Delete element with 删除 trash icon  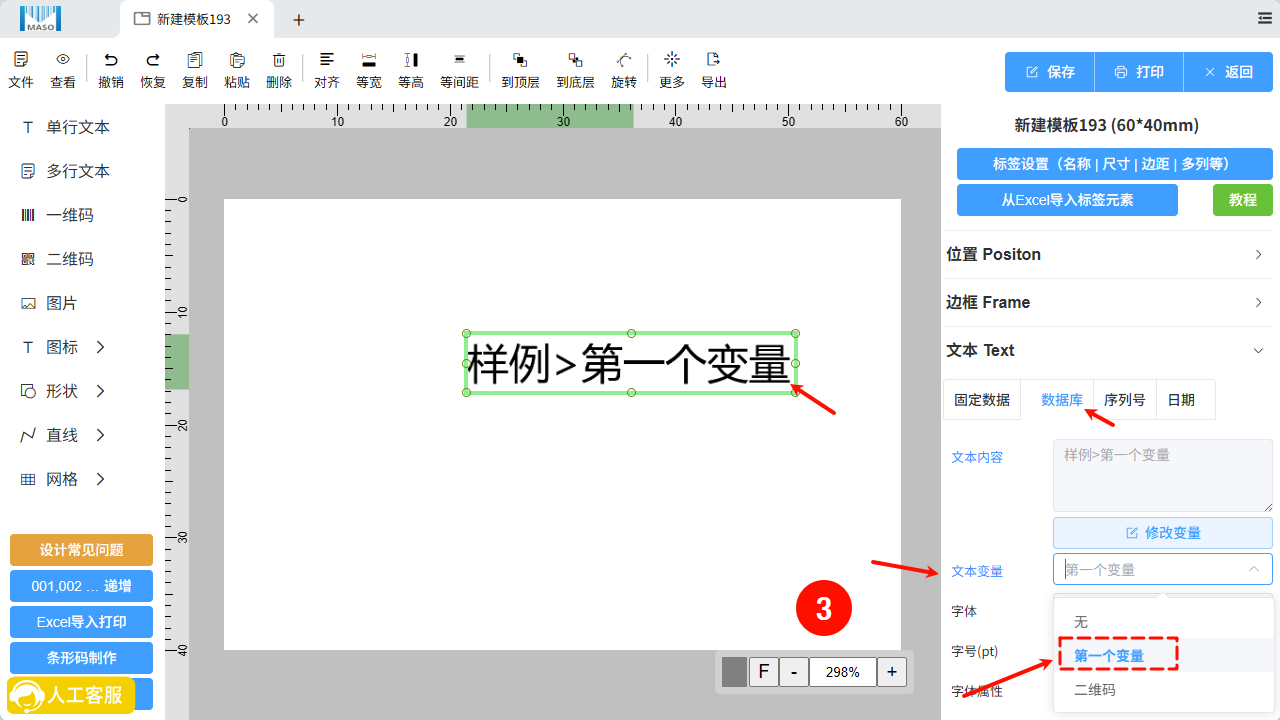coord(279,70)
